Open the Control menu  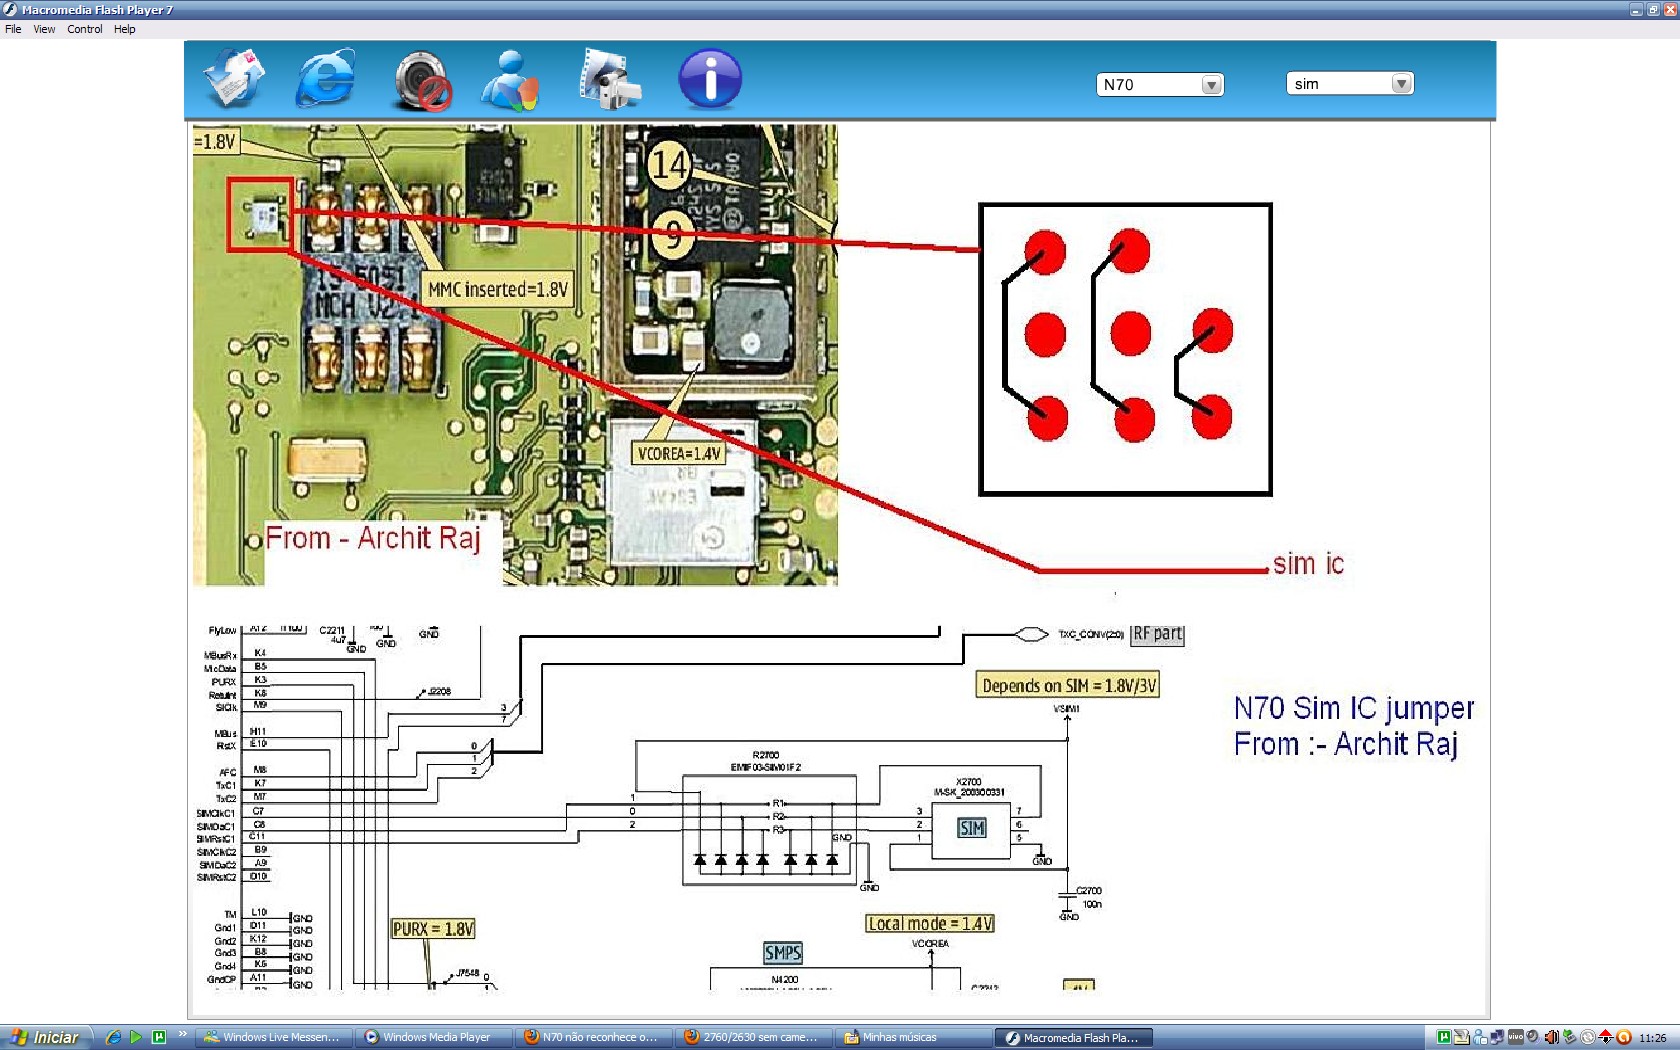(85, 29)
